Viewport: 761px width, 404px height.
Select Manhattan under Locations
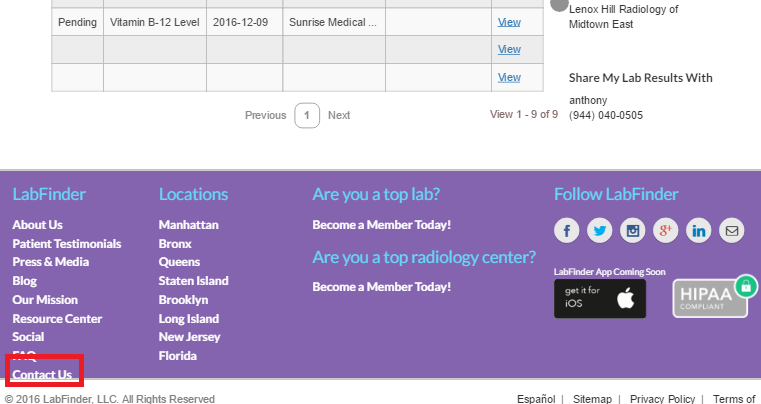click(x=188, y=225)
